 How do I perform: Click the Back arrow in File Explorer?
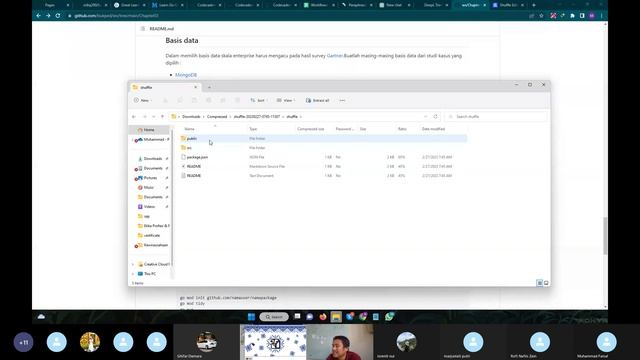(x=134, y=117)
